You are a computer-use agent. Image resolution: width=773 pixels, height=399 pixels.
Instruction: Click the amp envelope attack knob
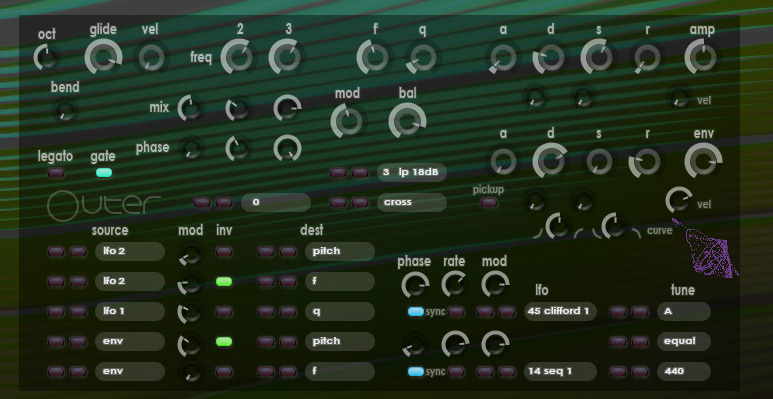[503, 58]
